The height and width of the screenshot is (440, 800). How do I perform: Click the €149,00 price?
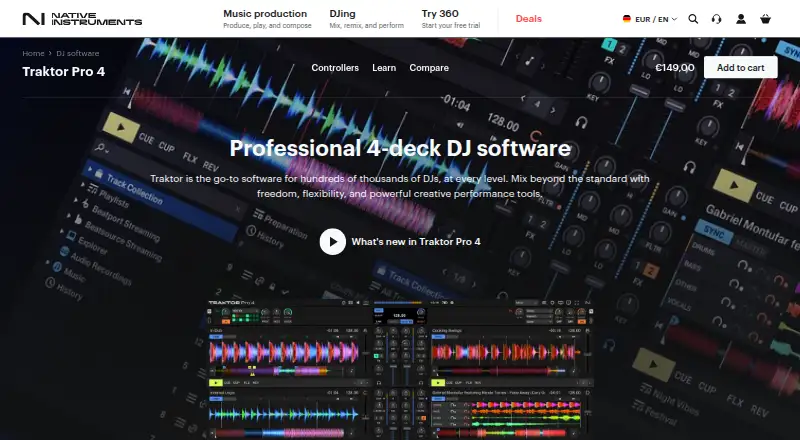point(674,67)
